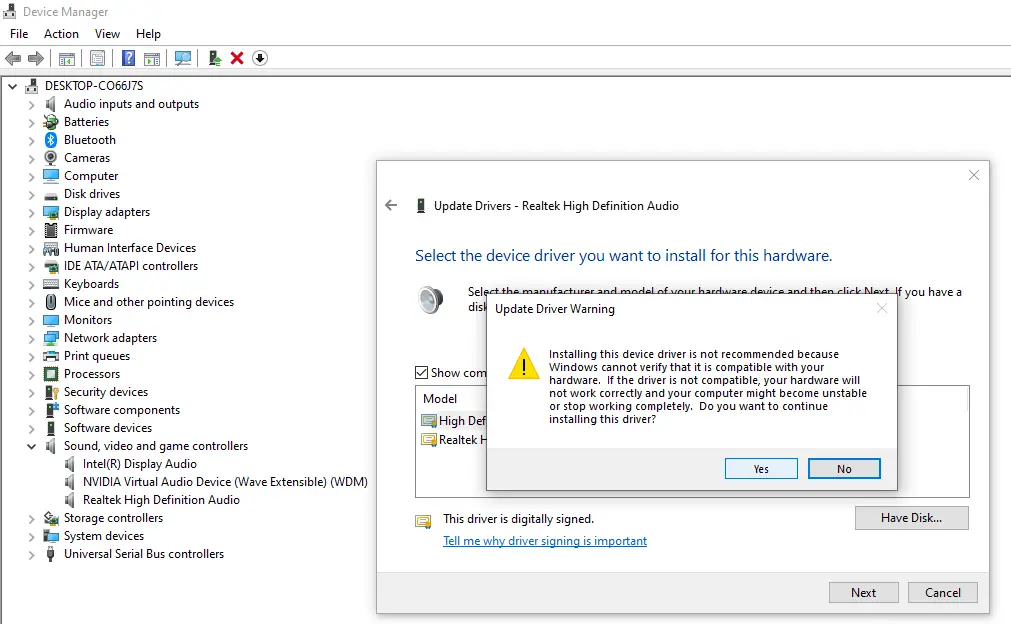Click Cancel in Update Drivers dialog
This screenshot has height=624, width=1011.
(x=943, y=592)
